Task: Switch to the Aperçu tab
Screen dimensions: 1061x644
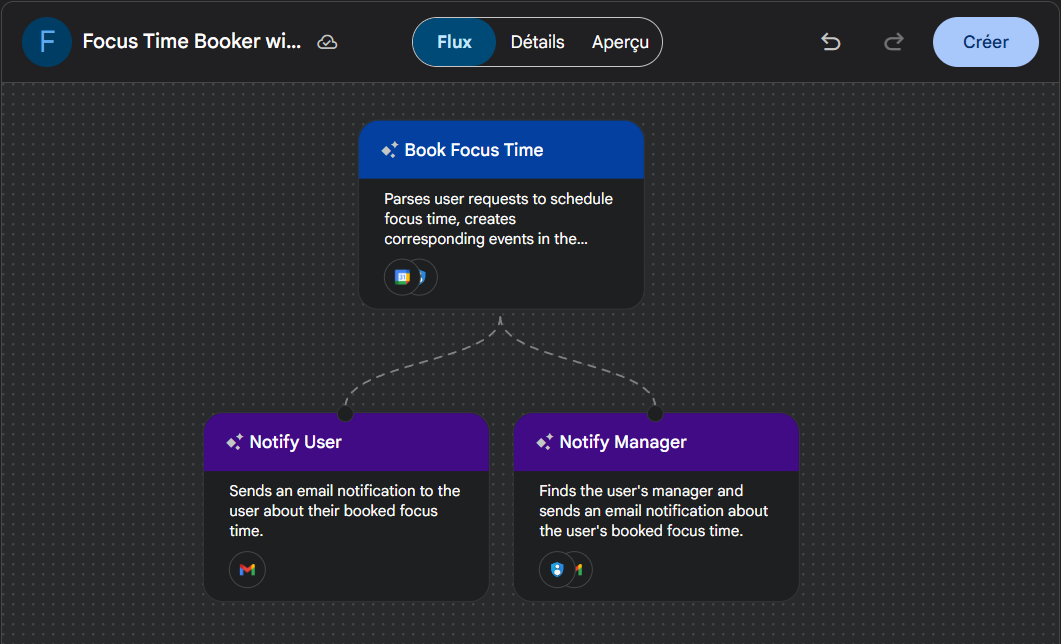Action: (620, 42)
